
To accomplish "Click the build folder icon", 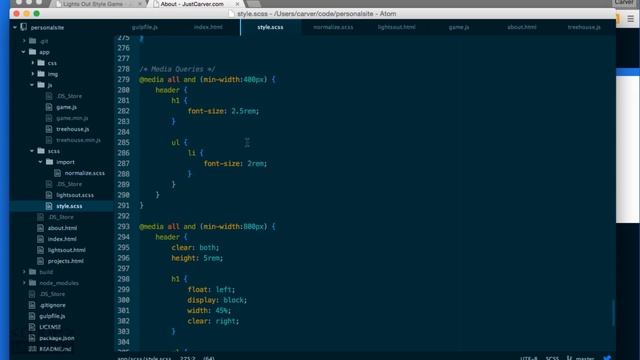I will point(33,272).
